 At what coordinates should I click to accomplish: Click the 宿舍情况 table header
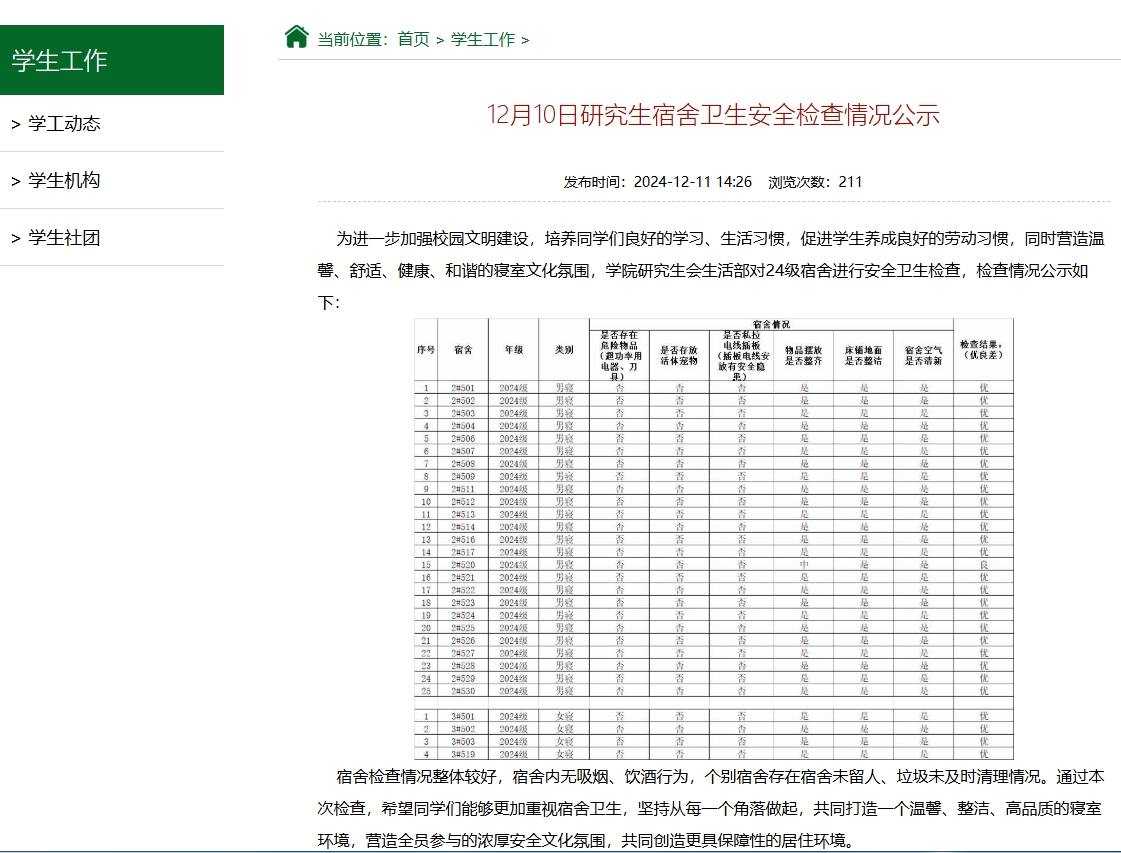770,324
